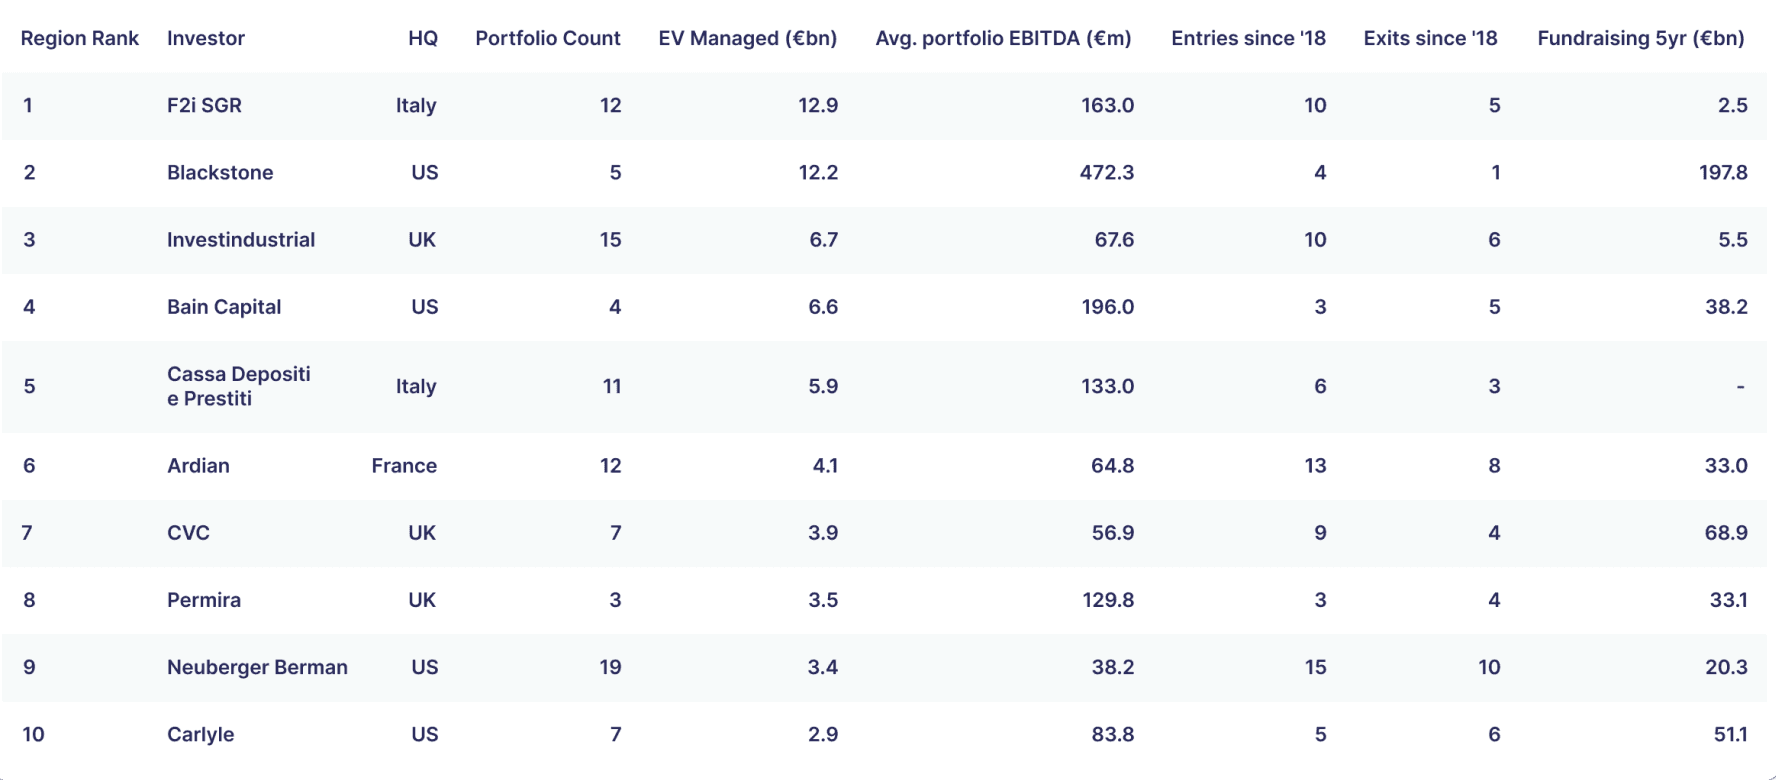Select the Neuberger Berman investor name
This screenshot has height=780, width=1776.
257,667
